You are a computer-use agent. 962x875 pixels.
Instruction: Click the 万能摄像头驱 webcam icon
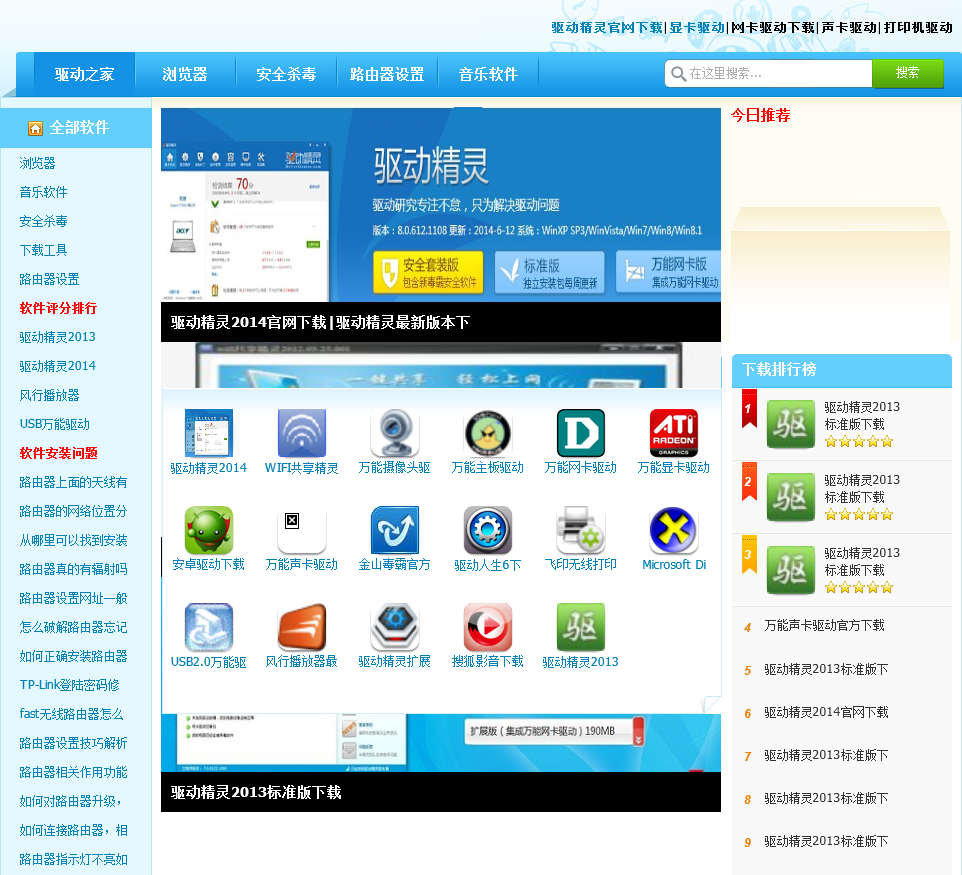(x=394, y=433)
